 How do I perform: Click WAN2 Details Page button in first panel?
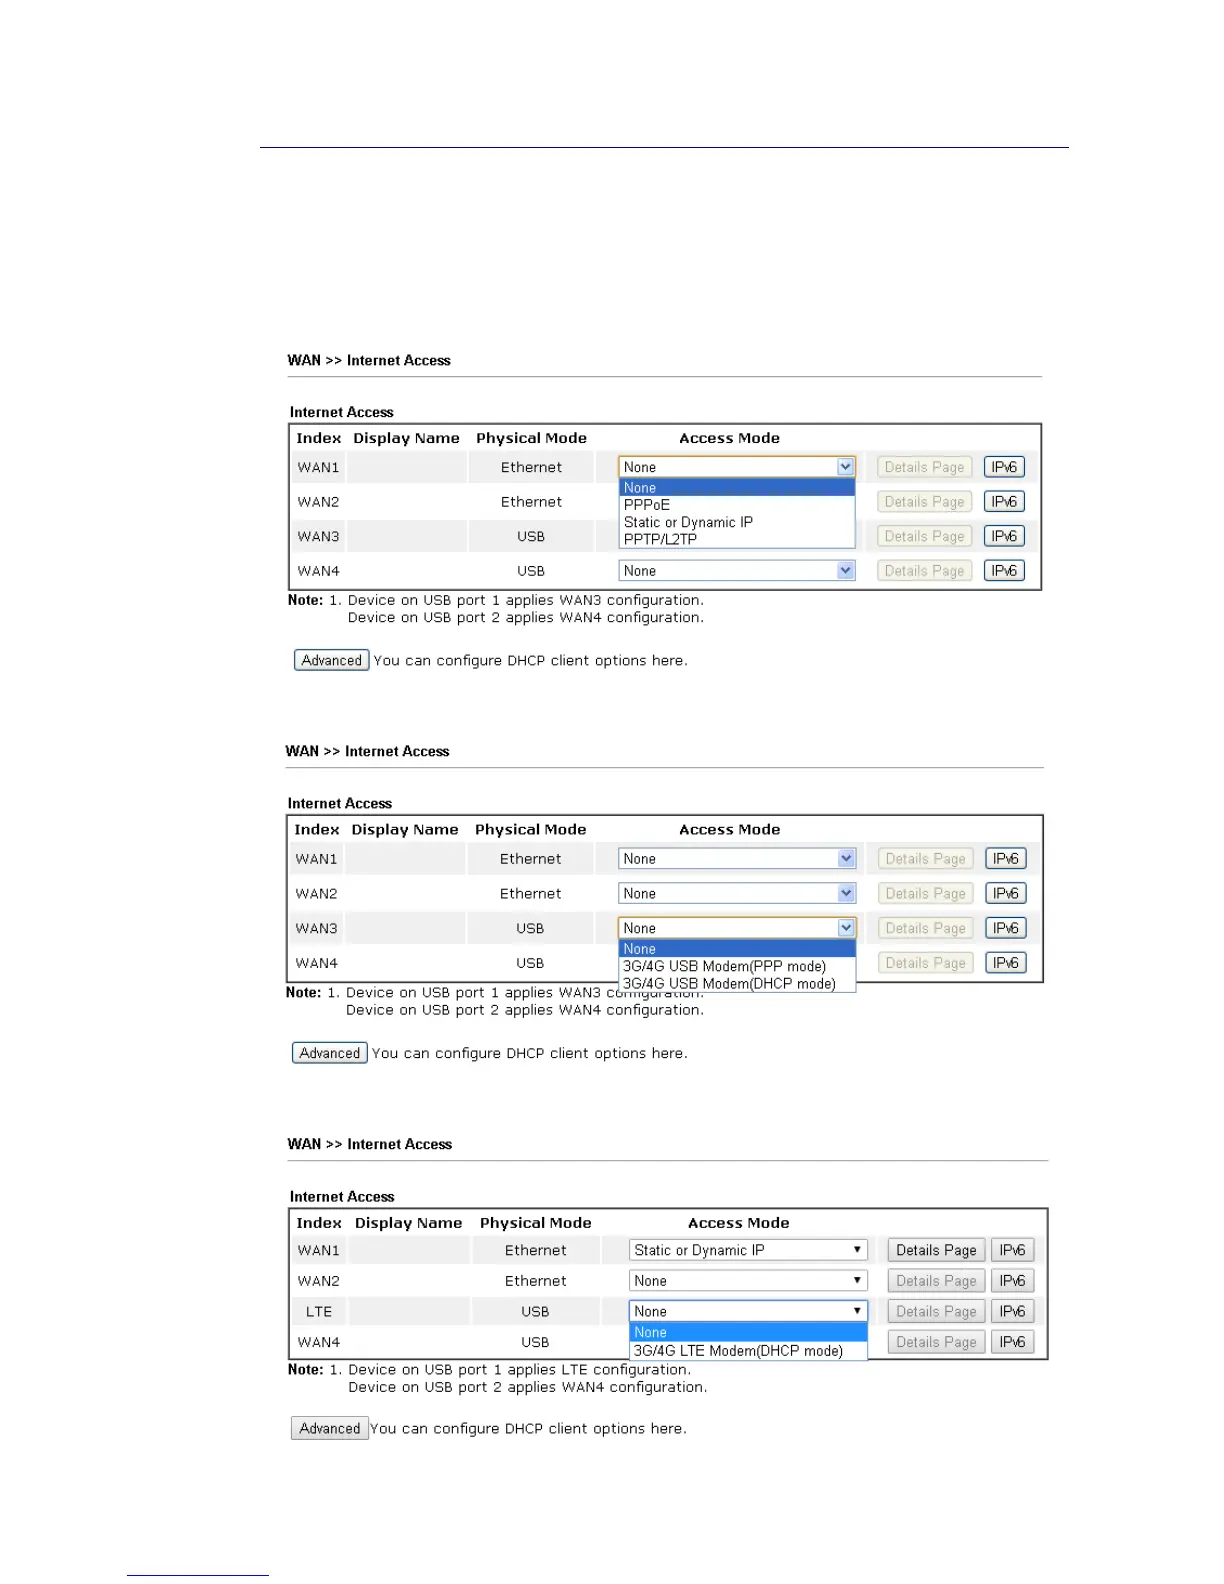point(924,502)
